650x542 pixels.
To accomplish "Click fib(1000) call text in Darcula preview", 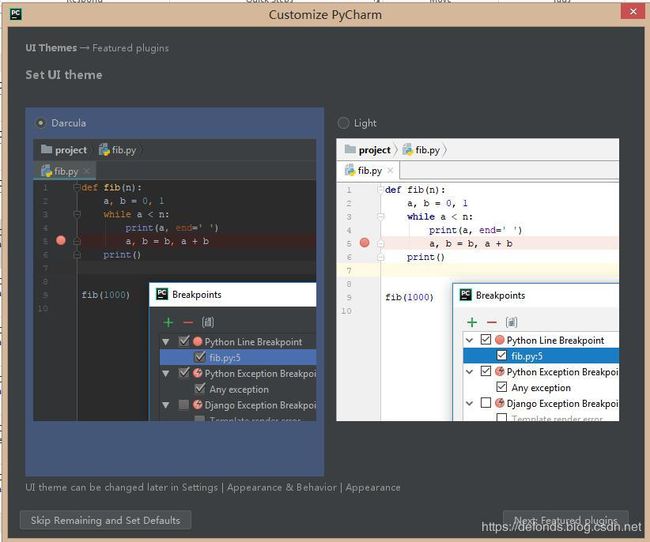I will click(106, 295).
